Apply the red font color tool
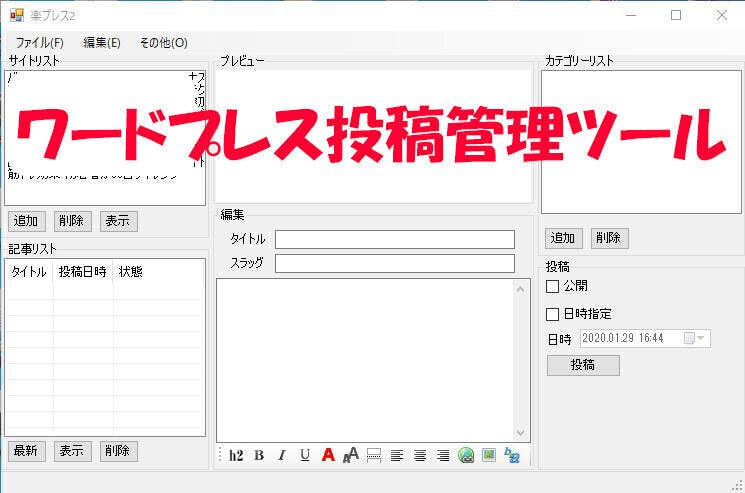Image resolution: width=745 pixels, height=493 pixels. [x=328, y=455]
